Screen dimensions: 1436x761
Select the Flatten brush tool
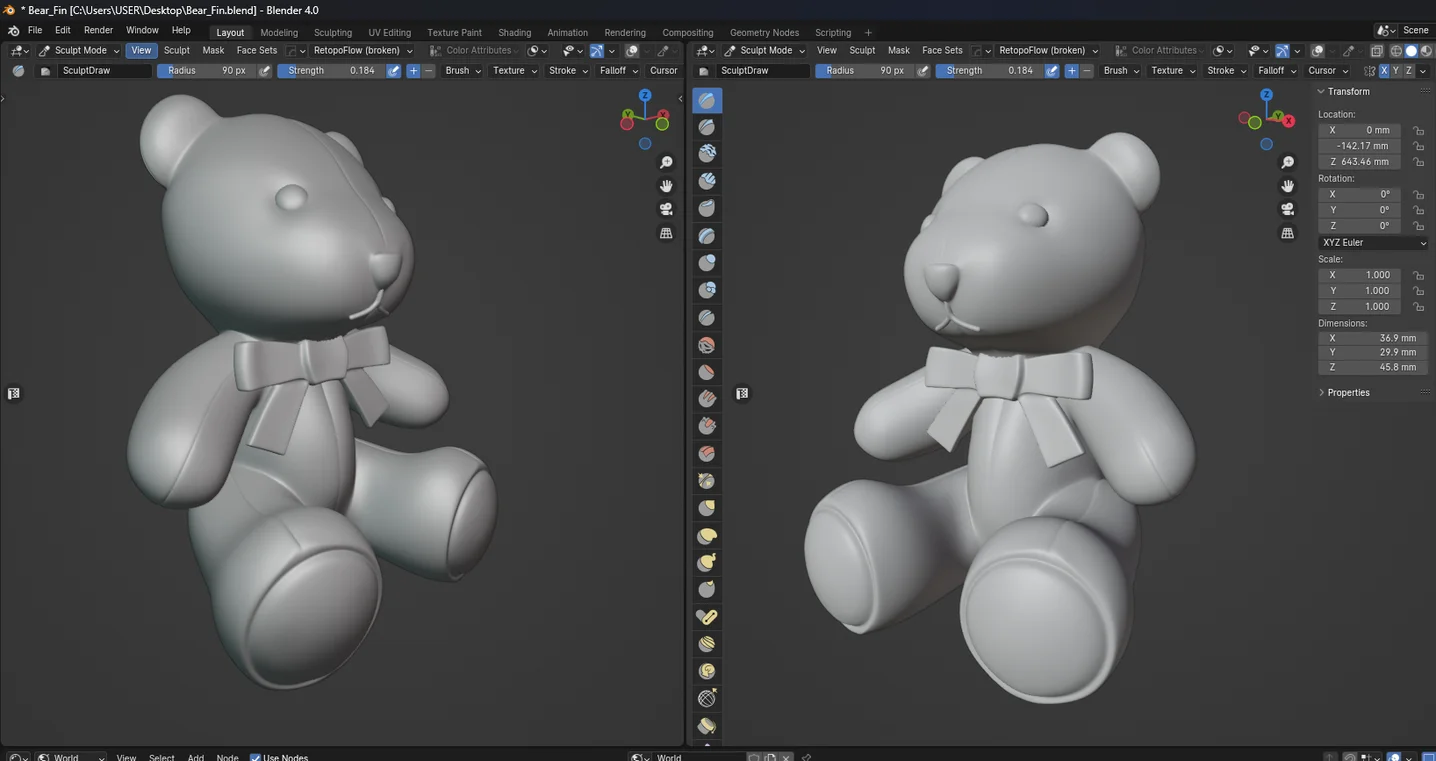707,372
